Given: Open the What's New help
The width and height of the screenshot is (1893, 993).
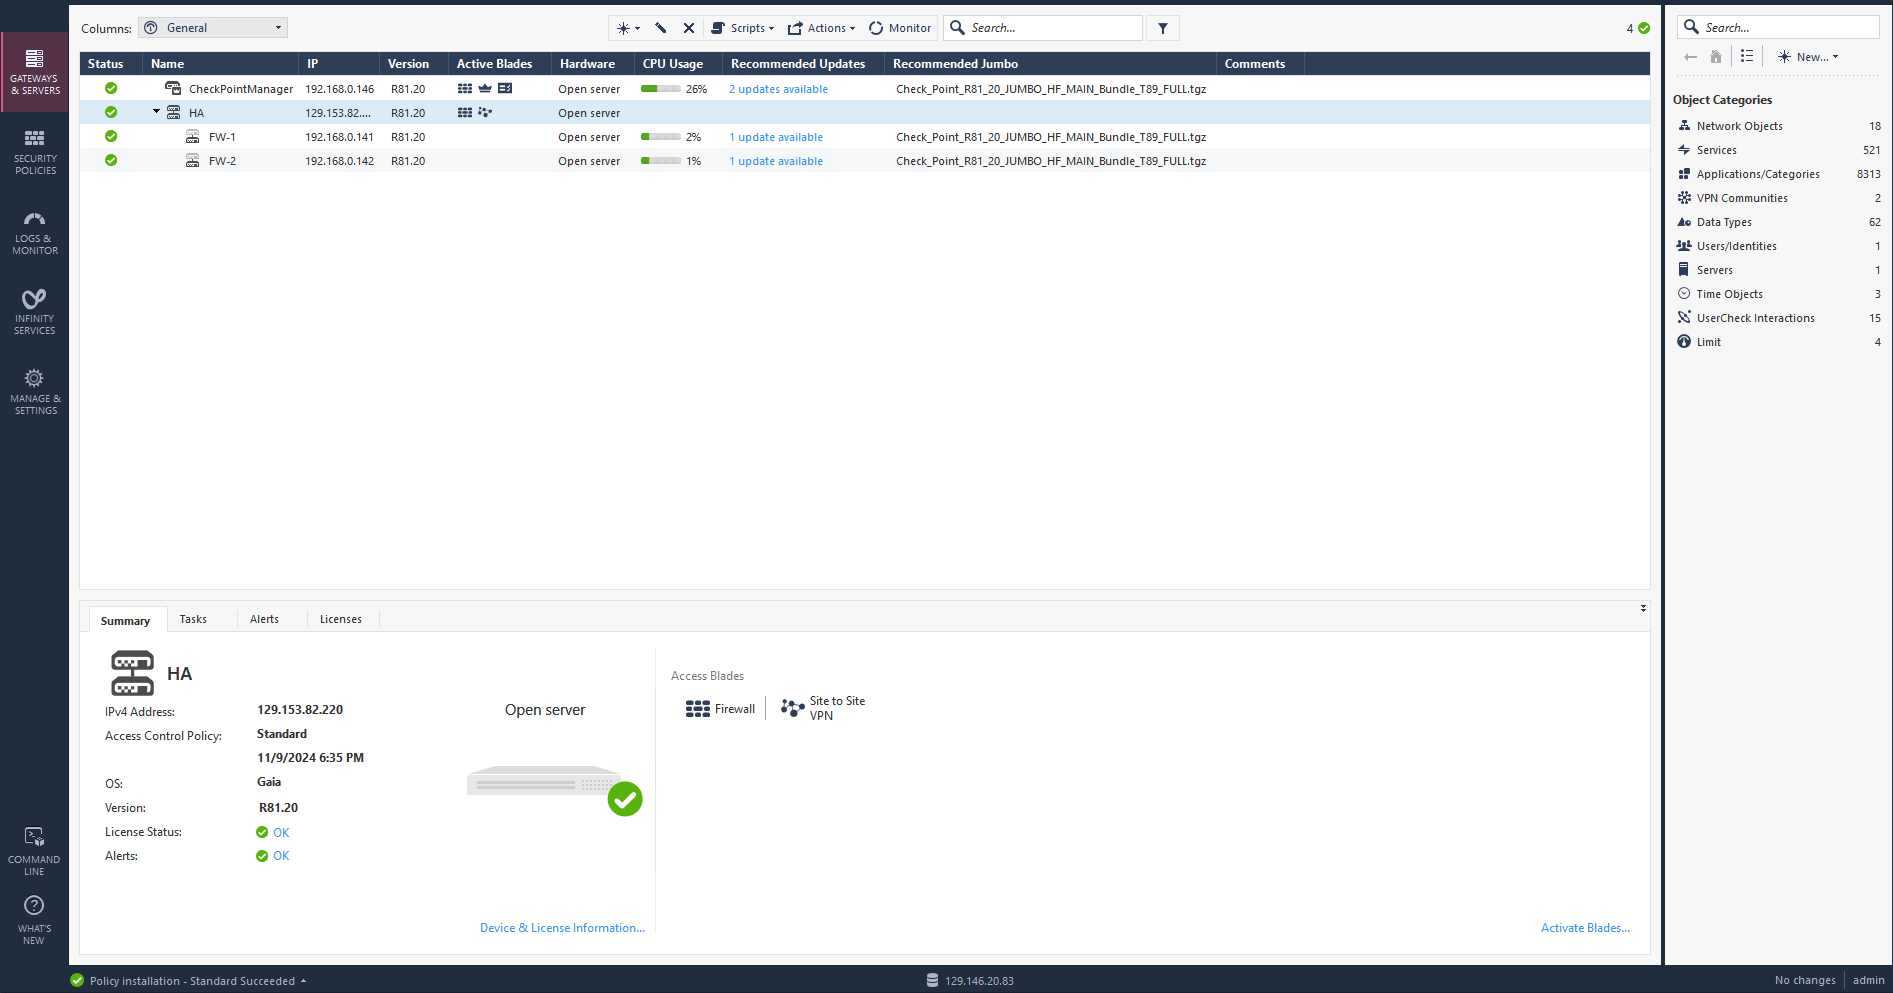Looking at the screenshot, I should [x=34, y=920].
